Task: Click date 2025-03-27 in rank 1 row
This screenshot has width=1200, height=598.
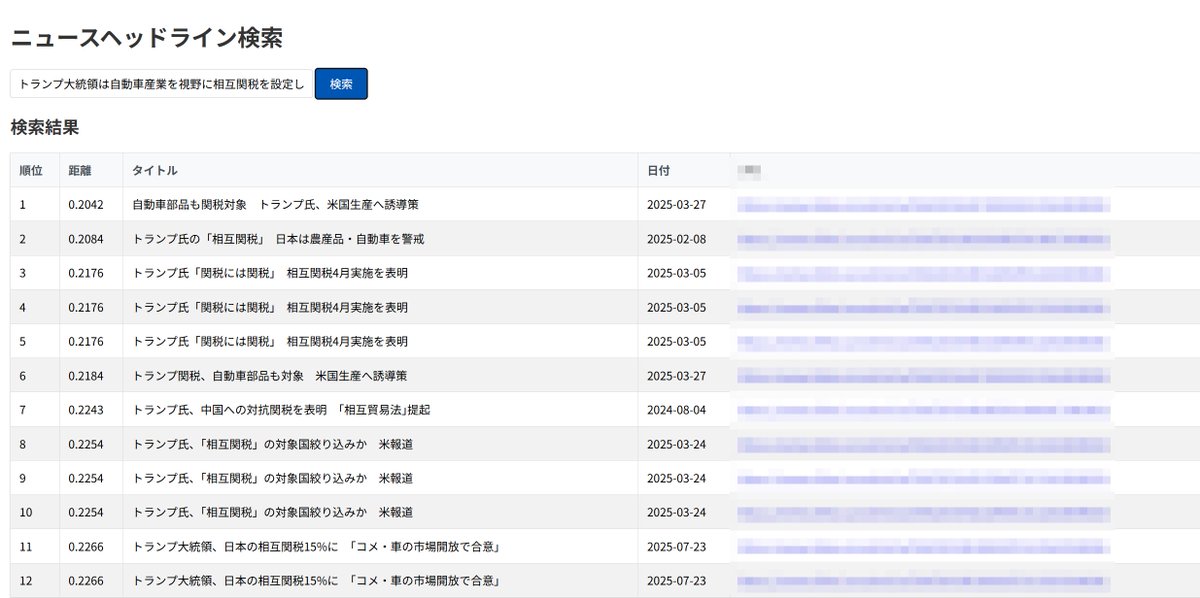Action: point(676,204)
